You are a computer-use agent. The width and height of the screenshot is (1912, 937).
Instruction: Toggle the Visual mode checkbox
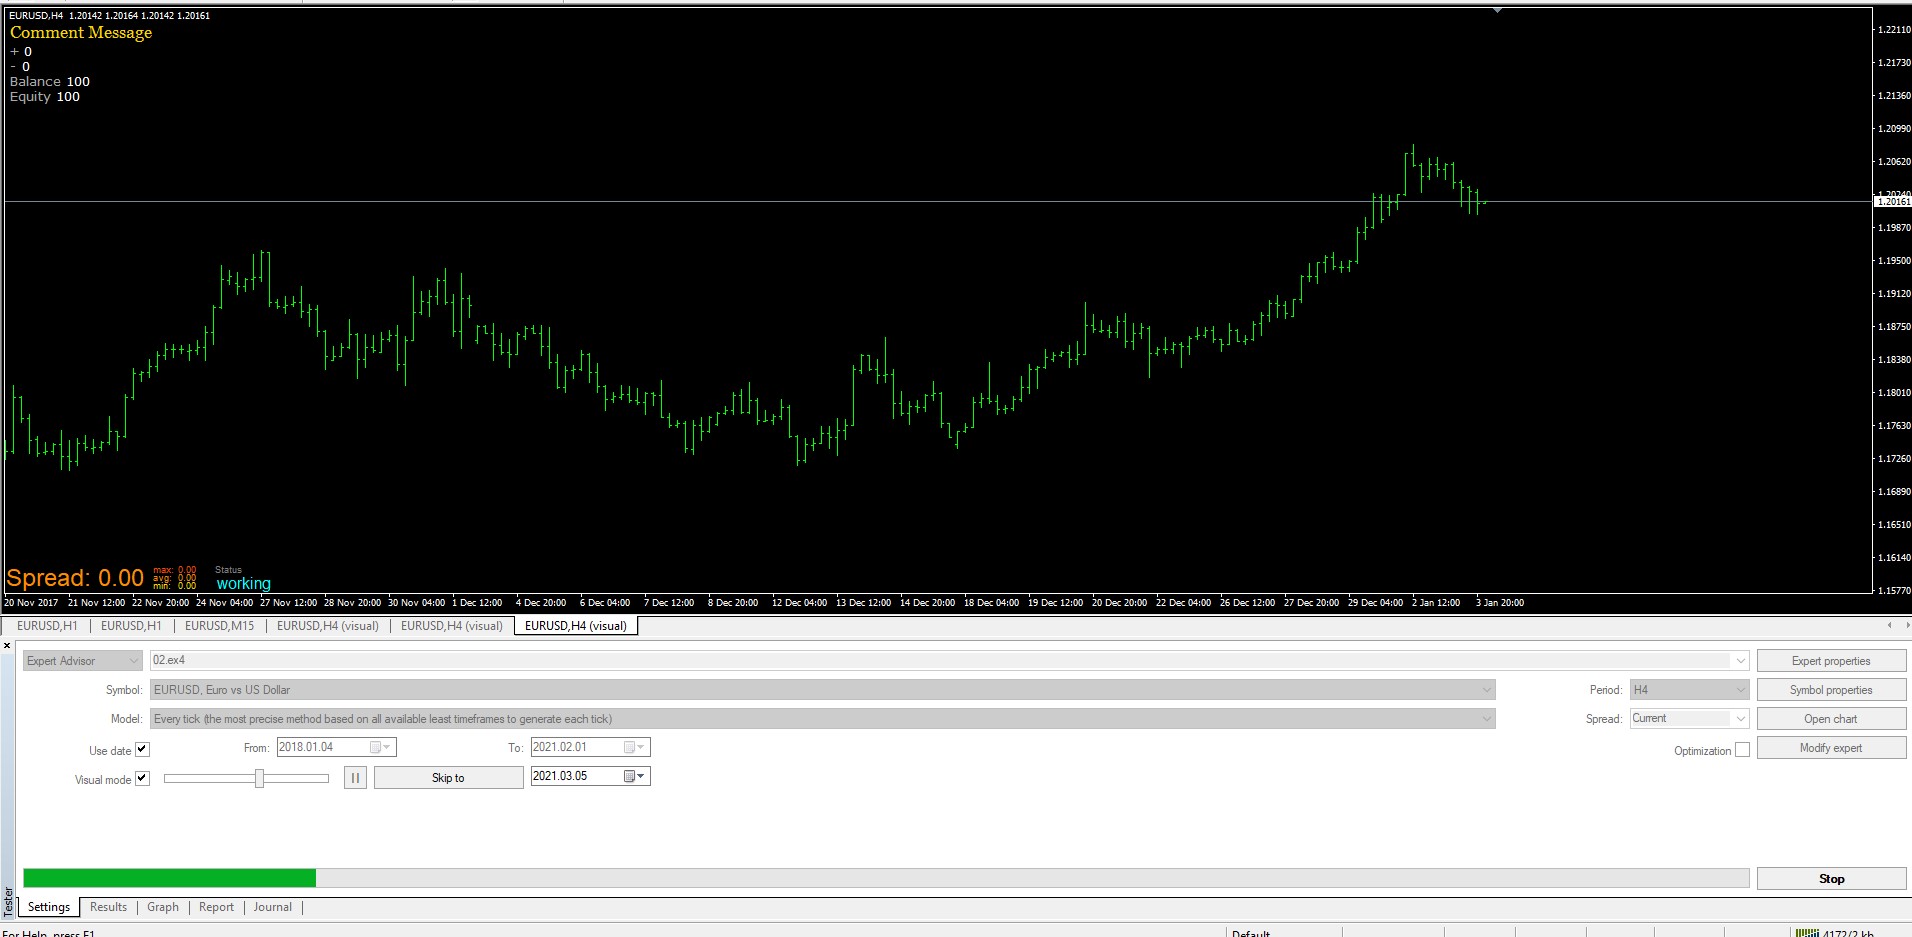coord(142,778)
